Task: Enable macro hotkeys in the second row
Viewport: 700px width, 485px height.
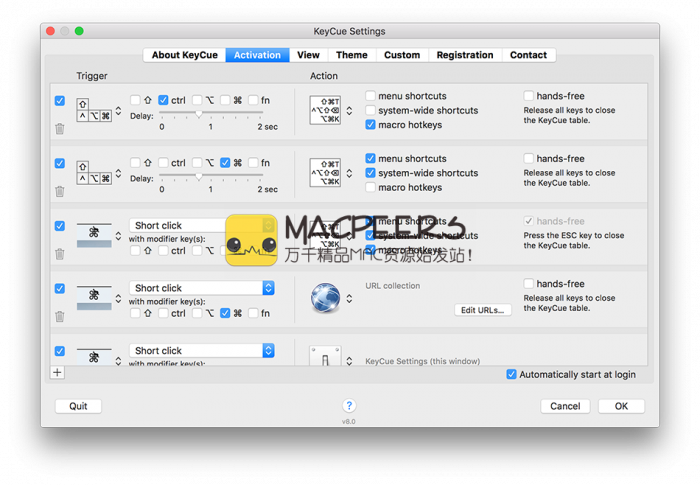Action: pyautogui.click(x=371, y=188)
